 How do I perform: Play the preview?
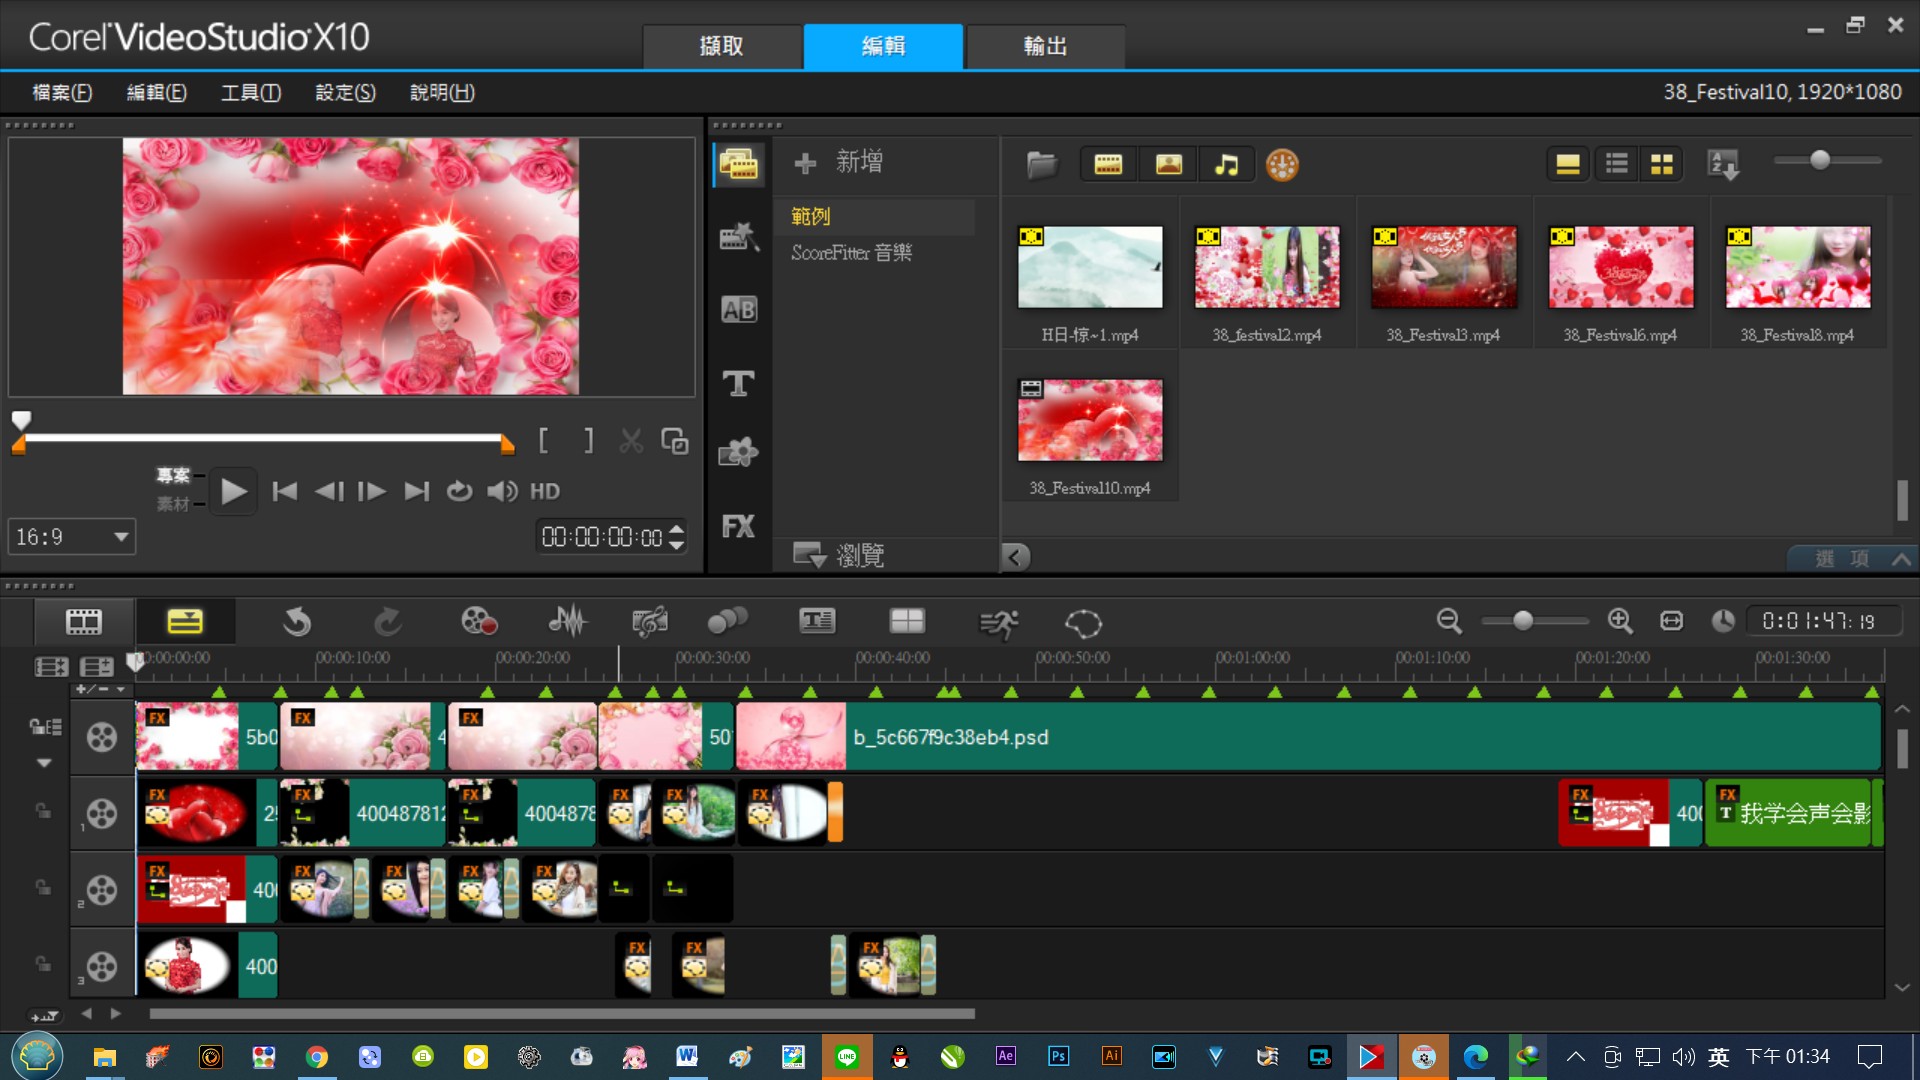click(233, 491)
